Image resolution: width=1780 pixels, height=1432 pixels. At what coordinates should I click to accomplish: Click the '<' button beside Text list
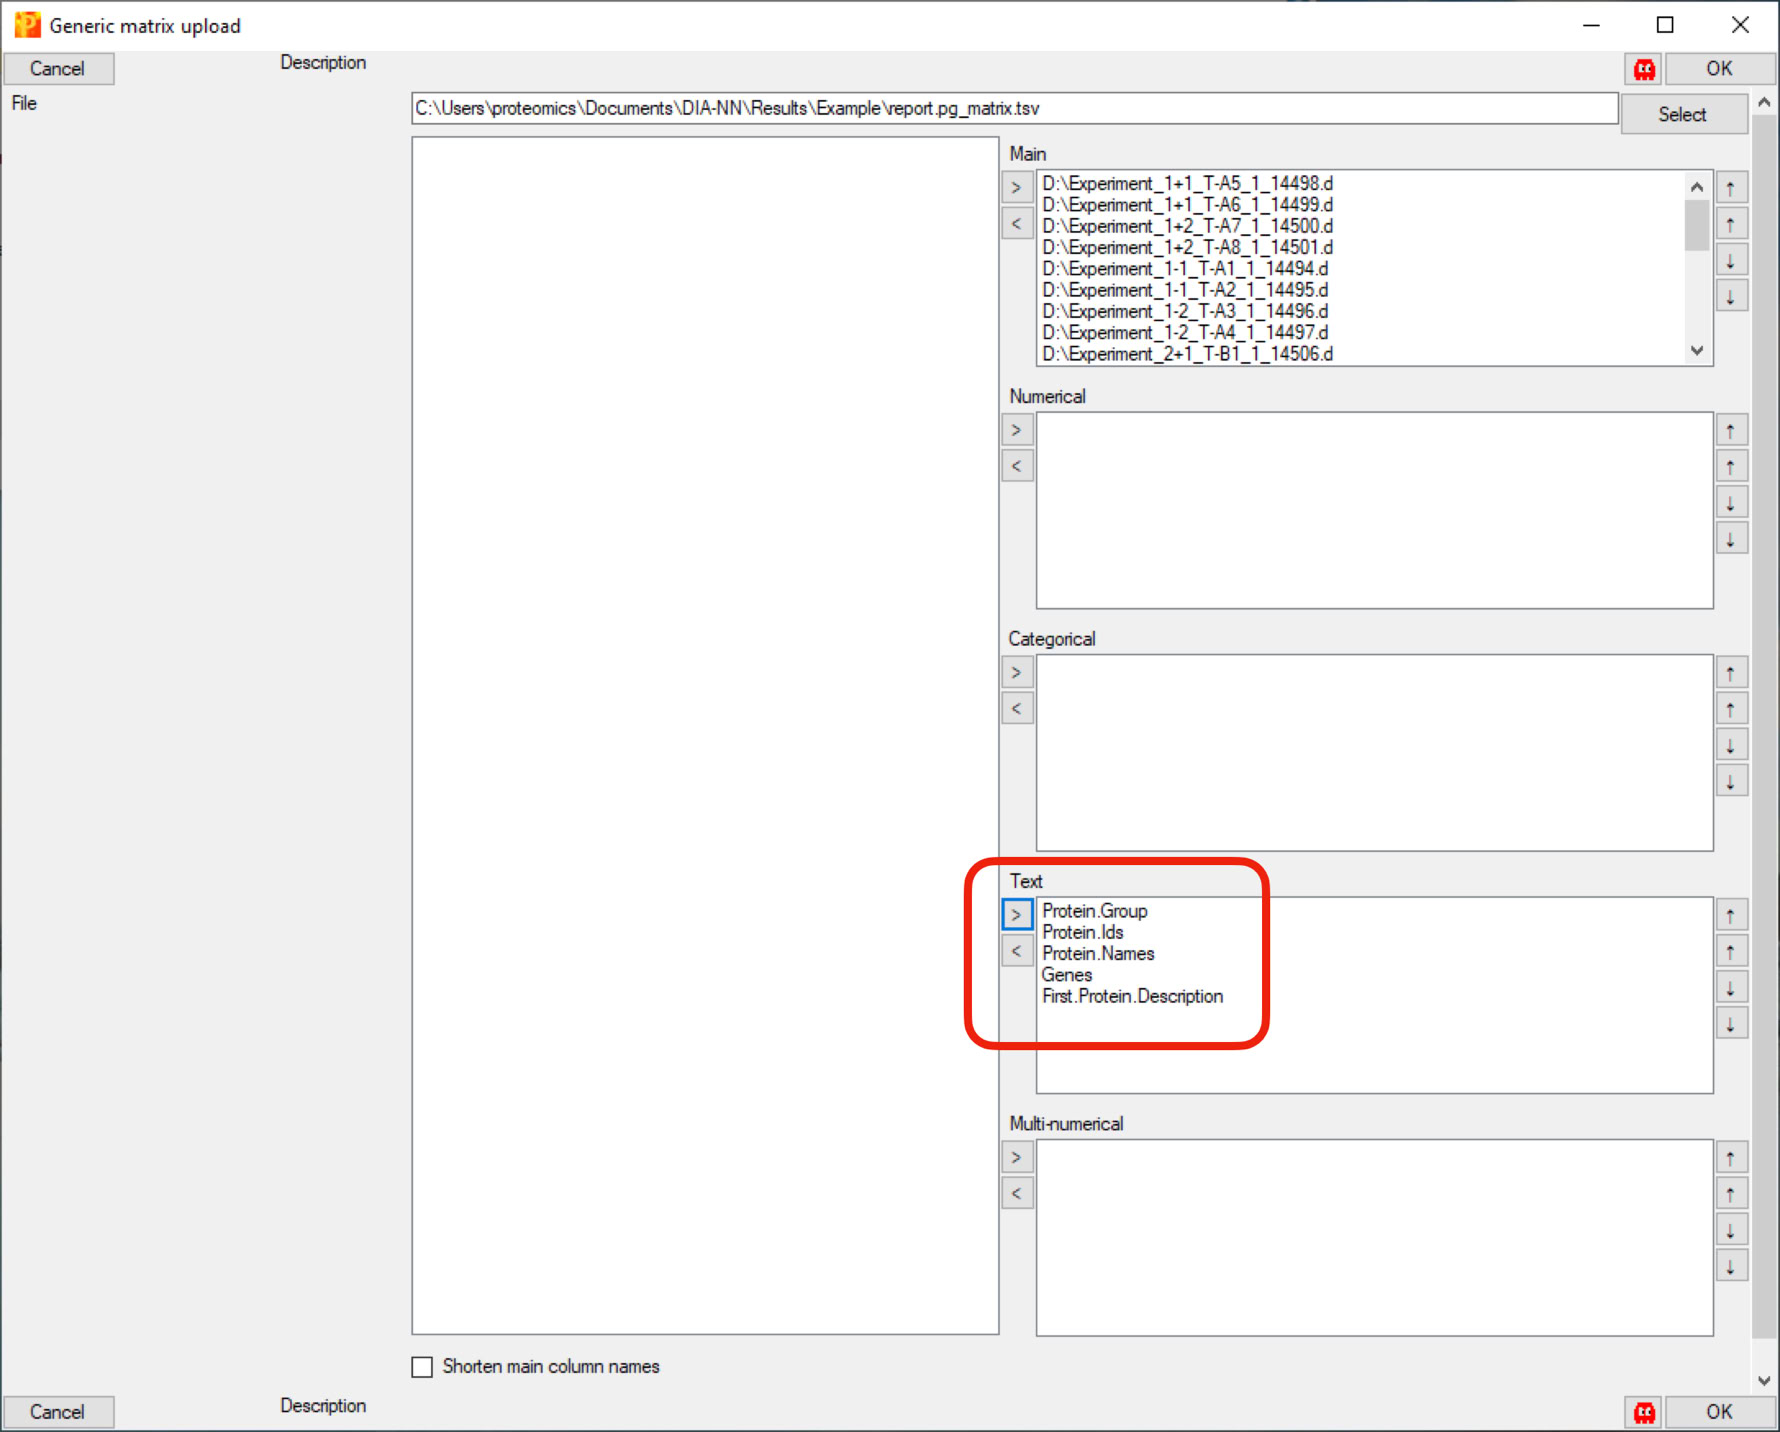click(1016, 951)
